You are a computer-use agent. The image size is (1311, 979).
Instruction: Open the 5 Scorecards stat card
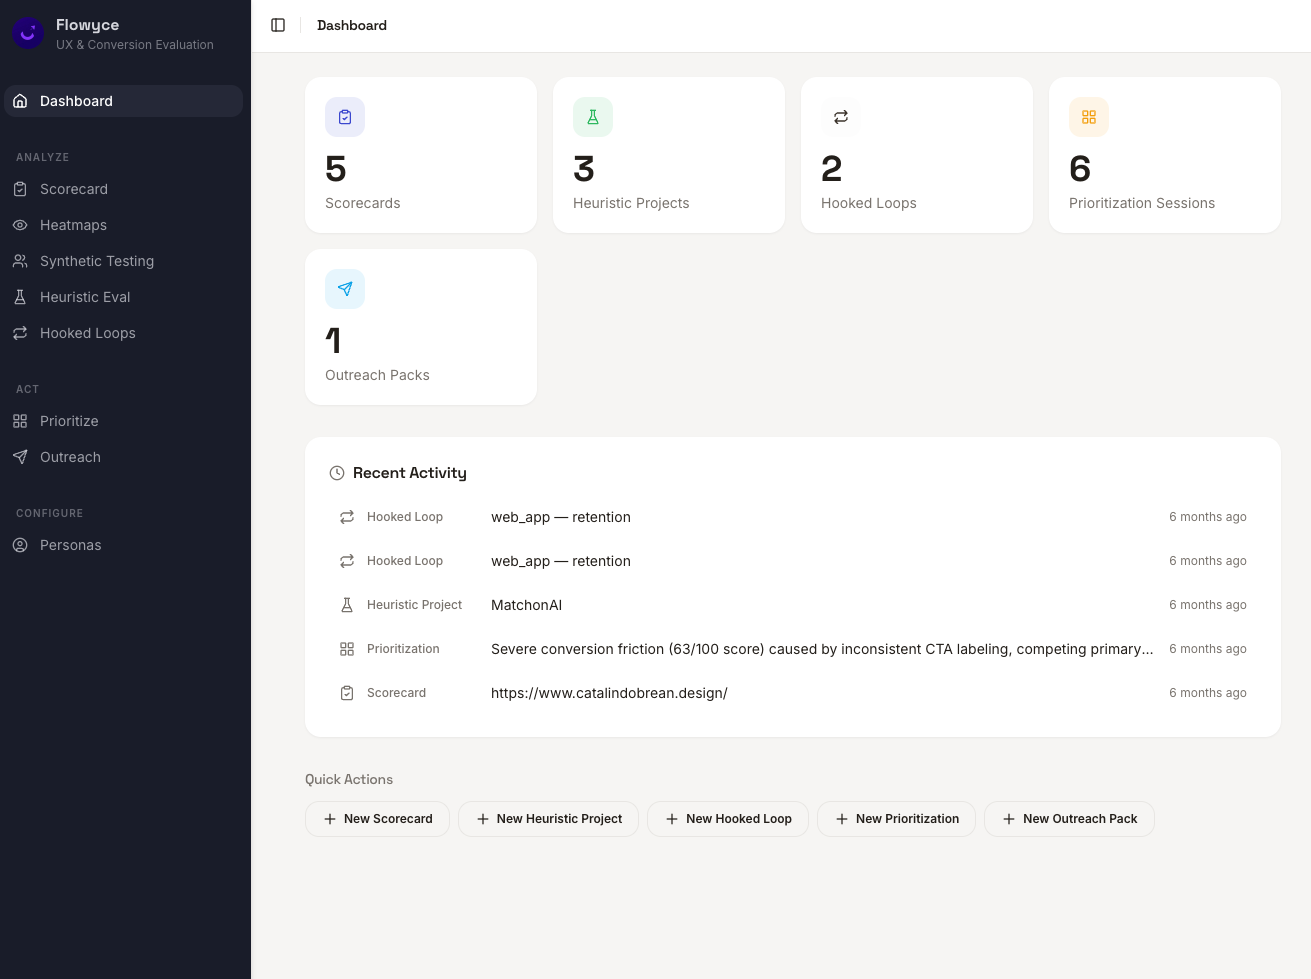click(x=421, y=155)
